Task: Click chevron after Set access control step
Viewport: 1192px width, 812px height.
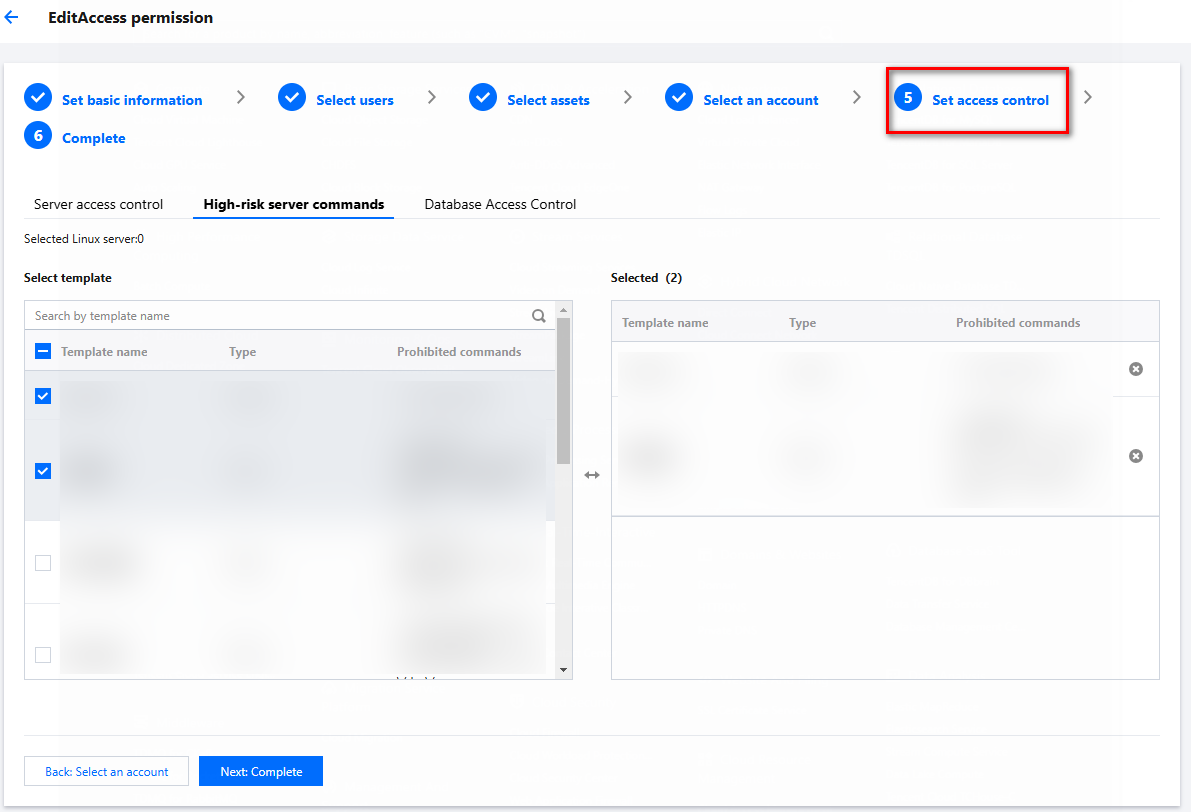Action: pyautogui.click(x=1088, y=98)
